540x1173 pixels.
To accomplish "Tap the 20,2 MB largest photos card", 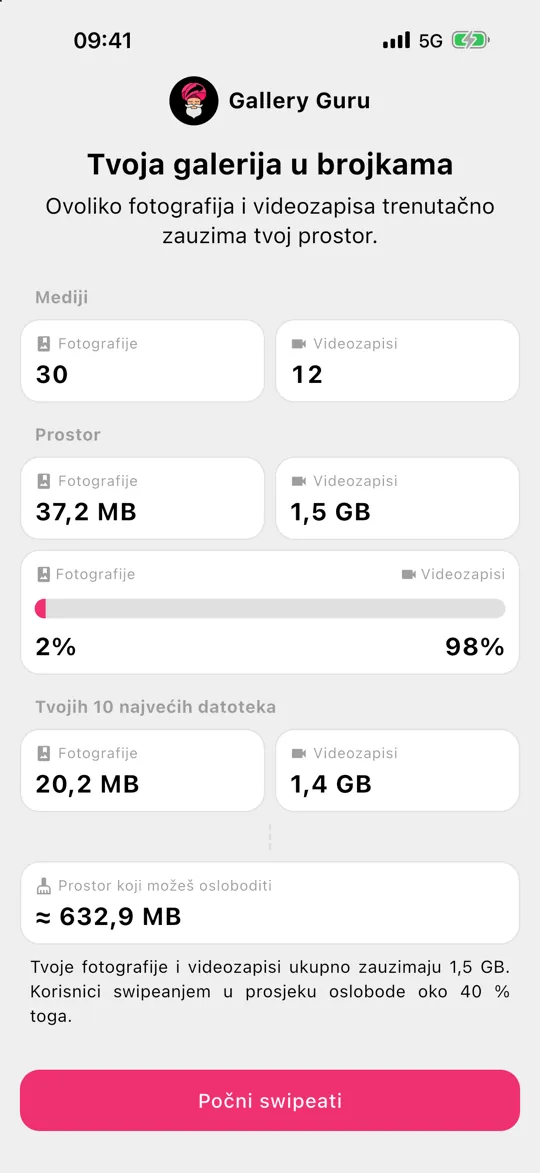I will pyautogui.click(x=142, y=771).
